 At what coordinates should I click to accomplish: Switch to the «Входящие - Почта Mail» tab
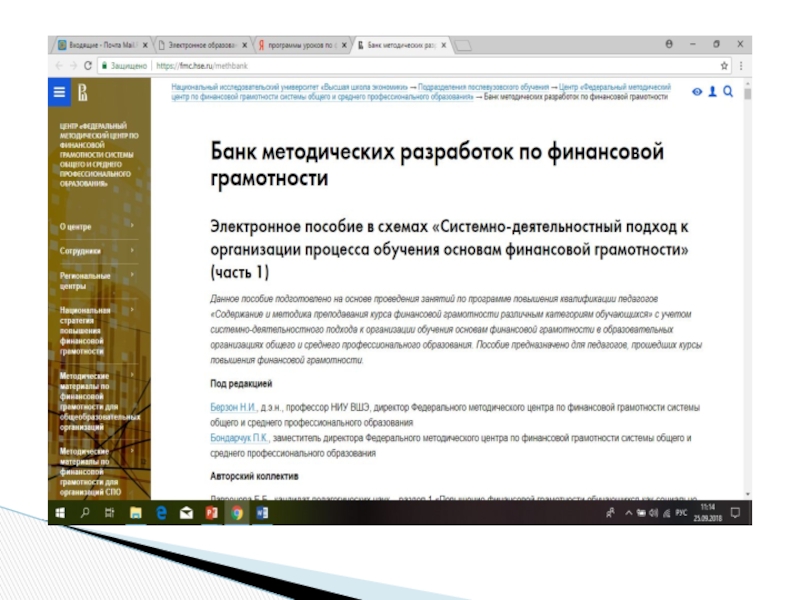[102, 45]
